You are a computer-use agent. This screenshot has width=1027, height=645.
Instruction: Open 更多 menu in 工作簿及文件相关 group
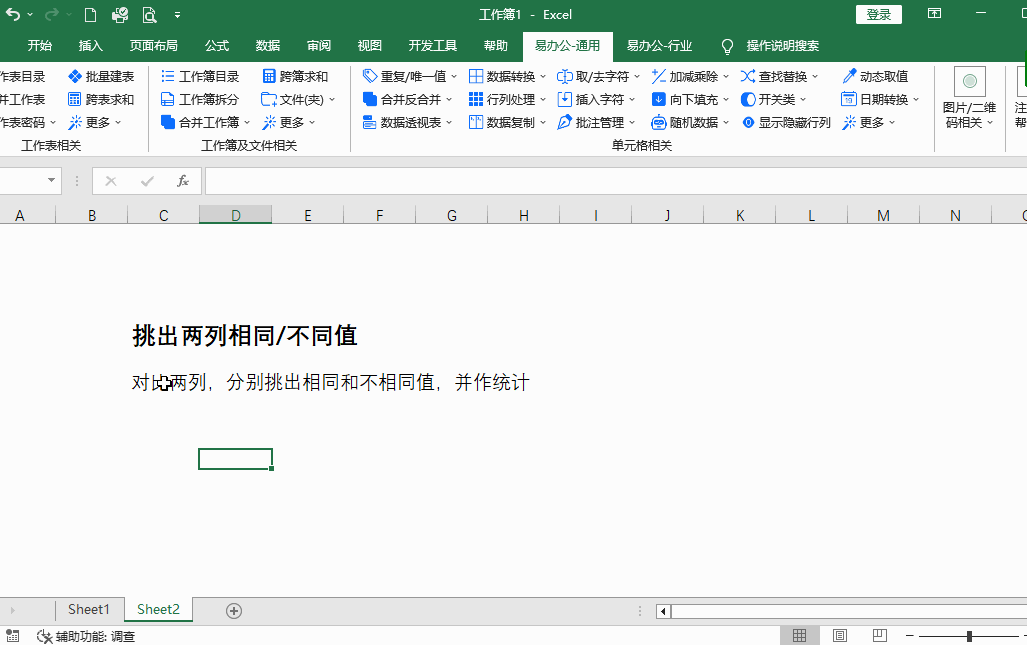pyautogui.click(x=288, y=122)
